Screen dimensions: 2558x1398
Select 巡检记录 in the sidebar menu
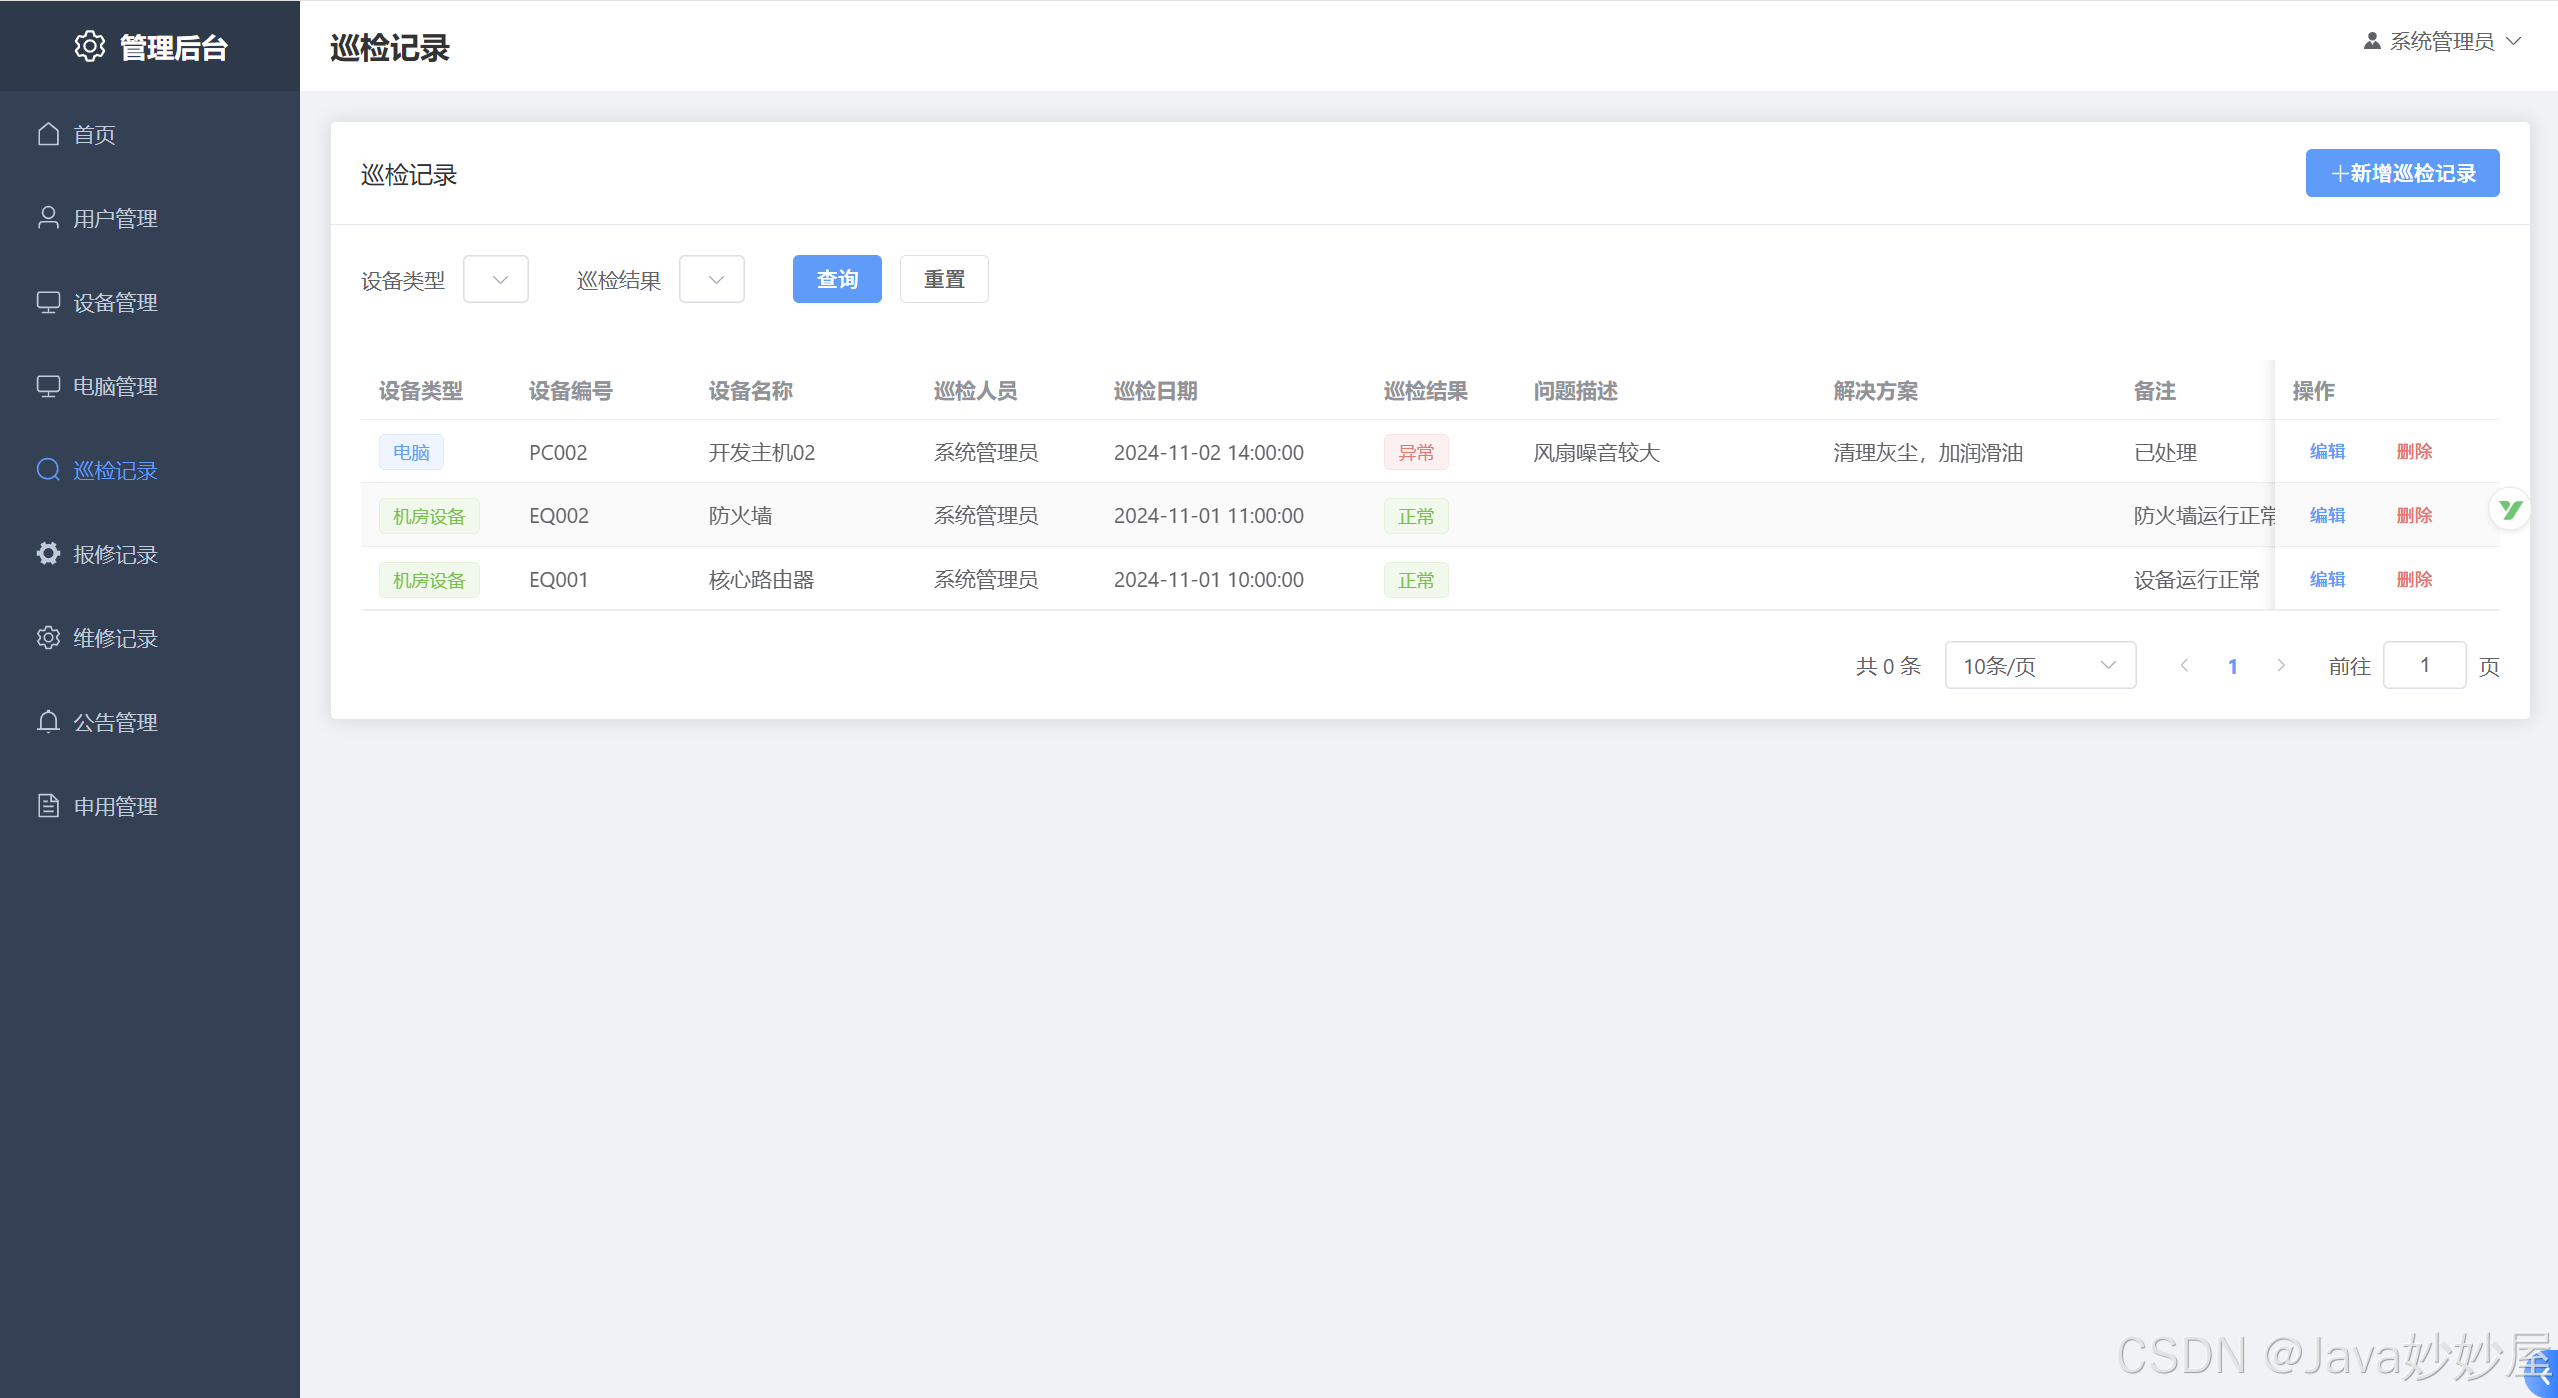150,470
